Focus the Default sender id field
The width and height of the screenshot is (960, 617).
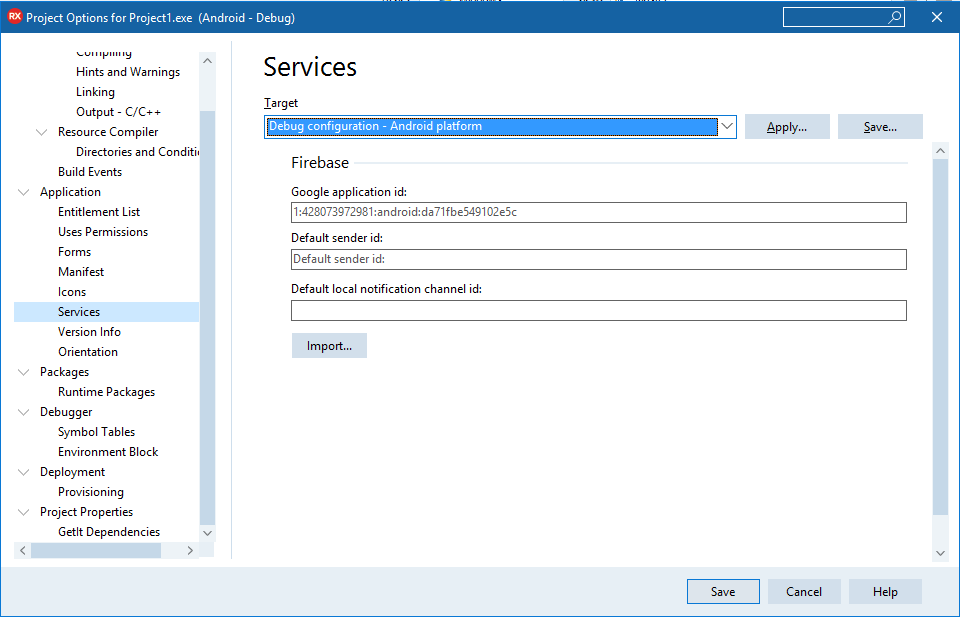click(x=599, y=260)
